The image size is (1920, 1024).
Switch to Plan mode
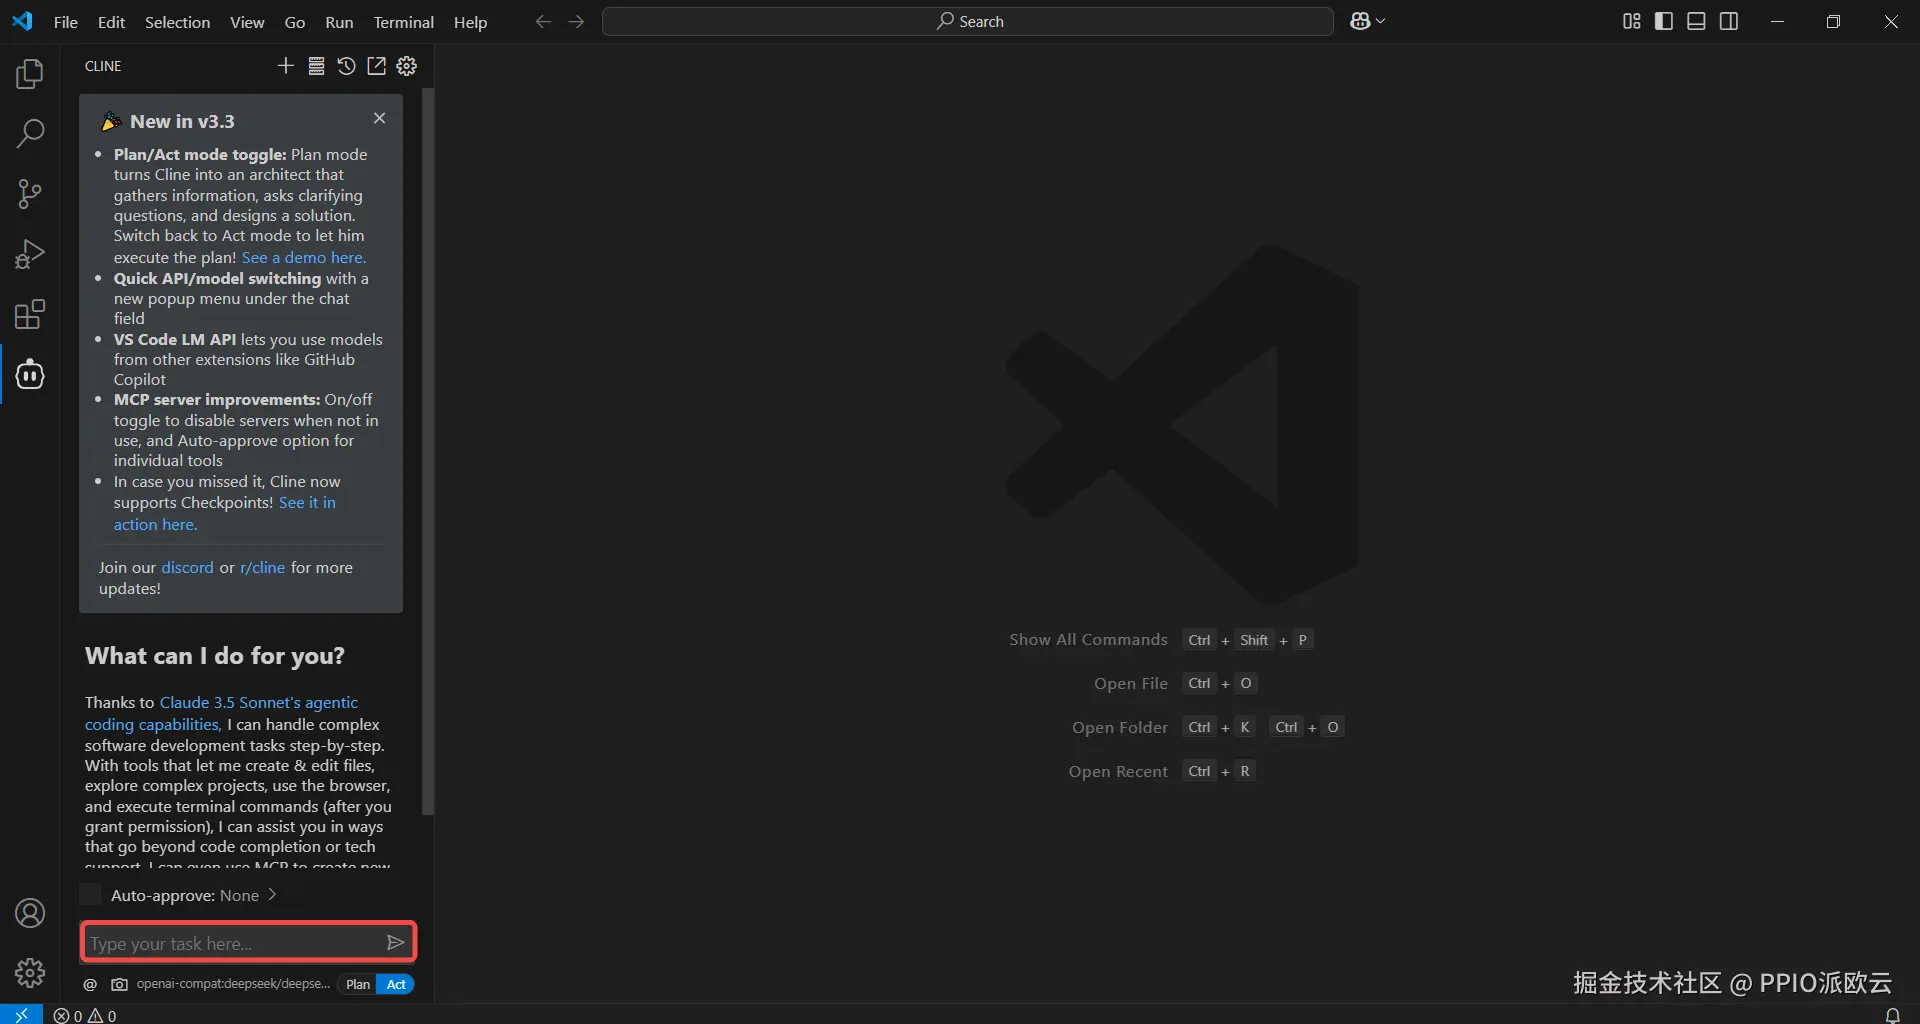tap(358, 984)
